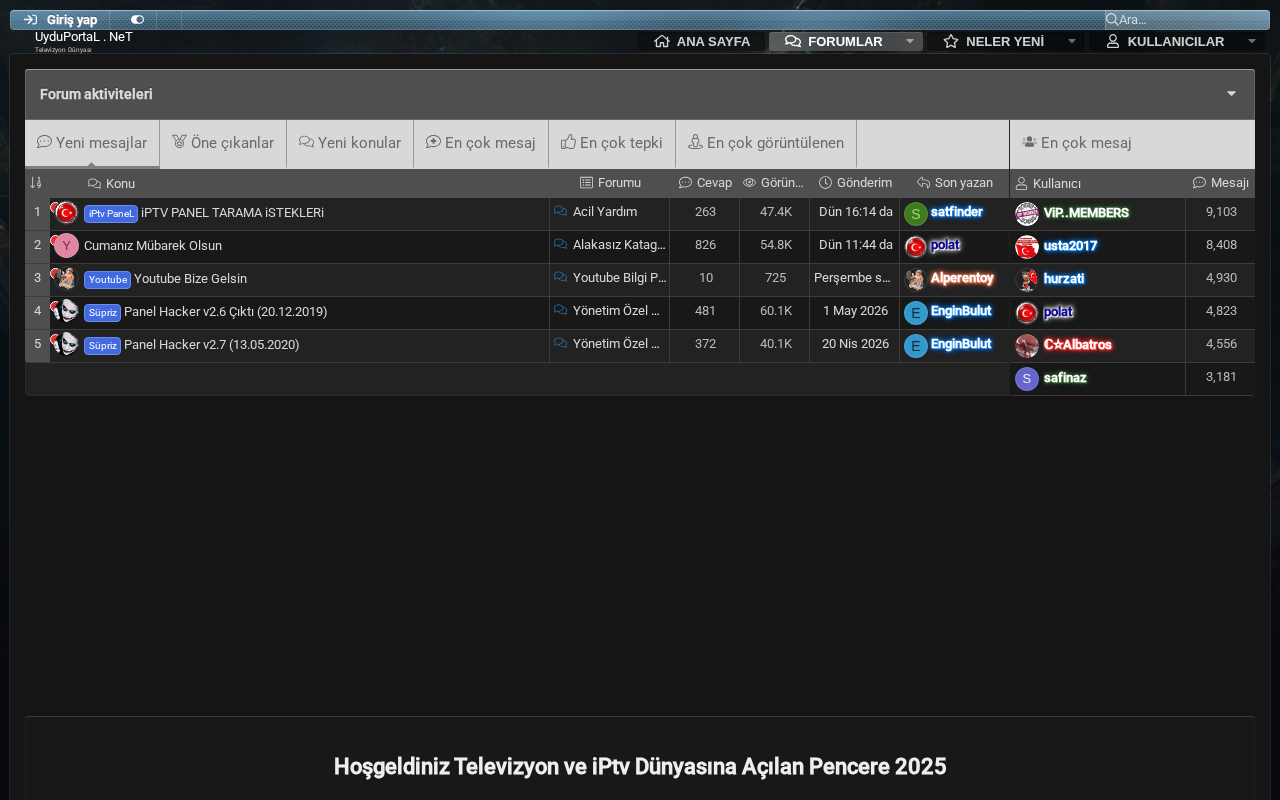The image size is (1280, 800).
Task: Open the ANA SAYFA home menu
Action: [x=702, y=41]
